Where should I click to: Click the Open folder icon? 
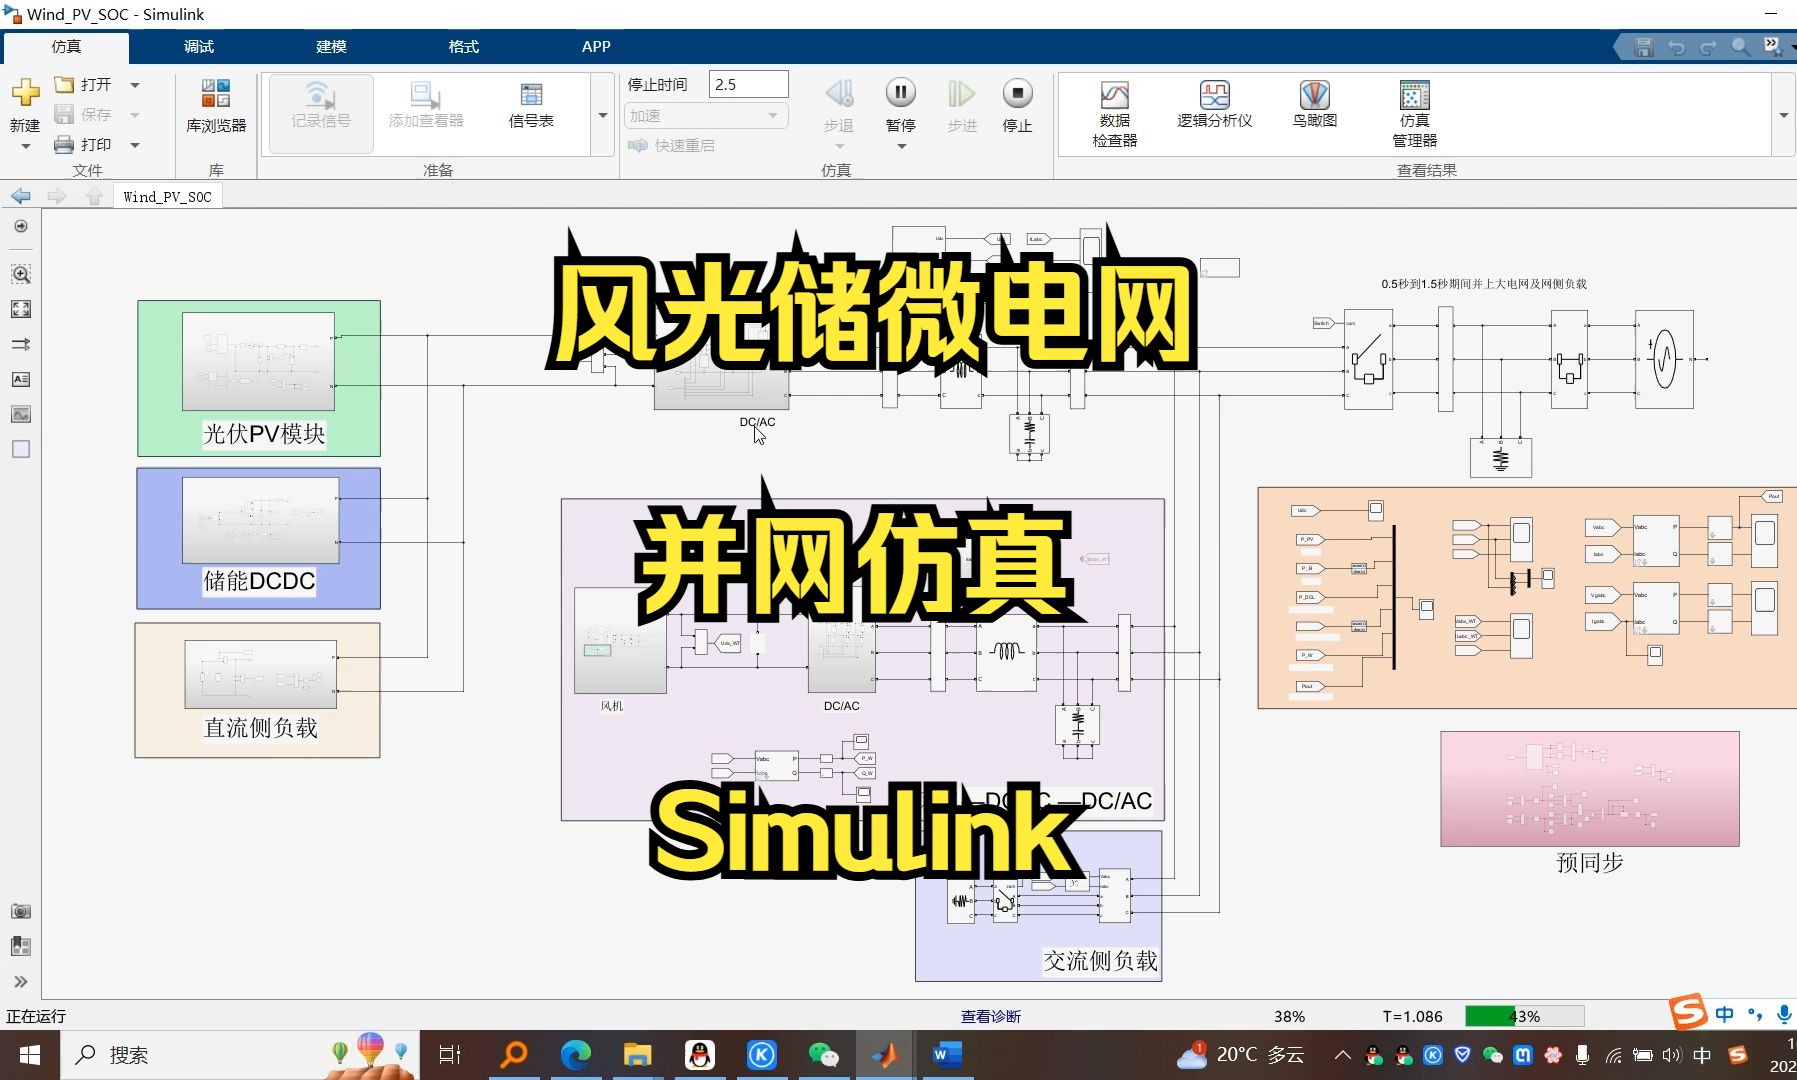(64, 84)
